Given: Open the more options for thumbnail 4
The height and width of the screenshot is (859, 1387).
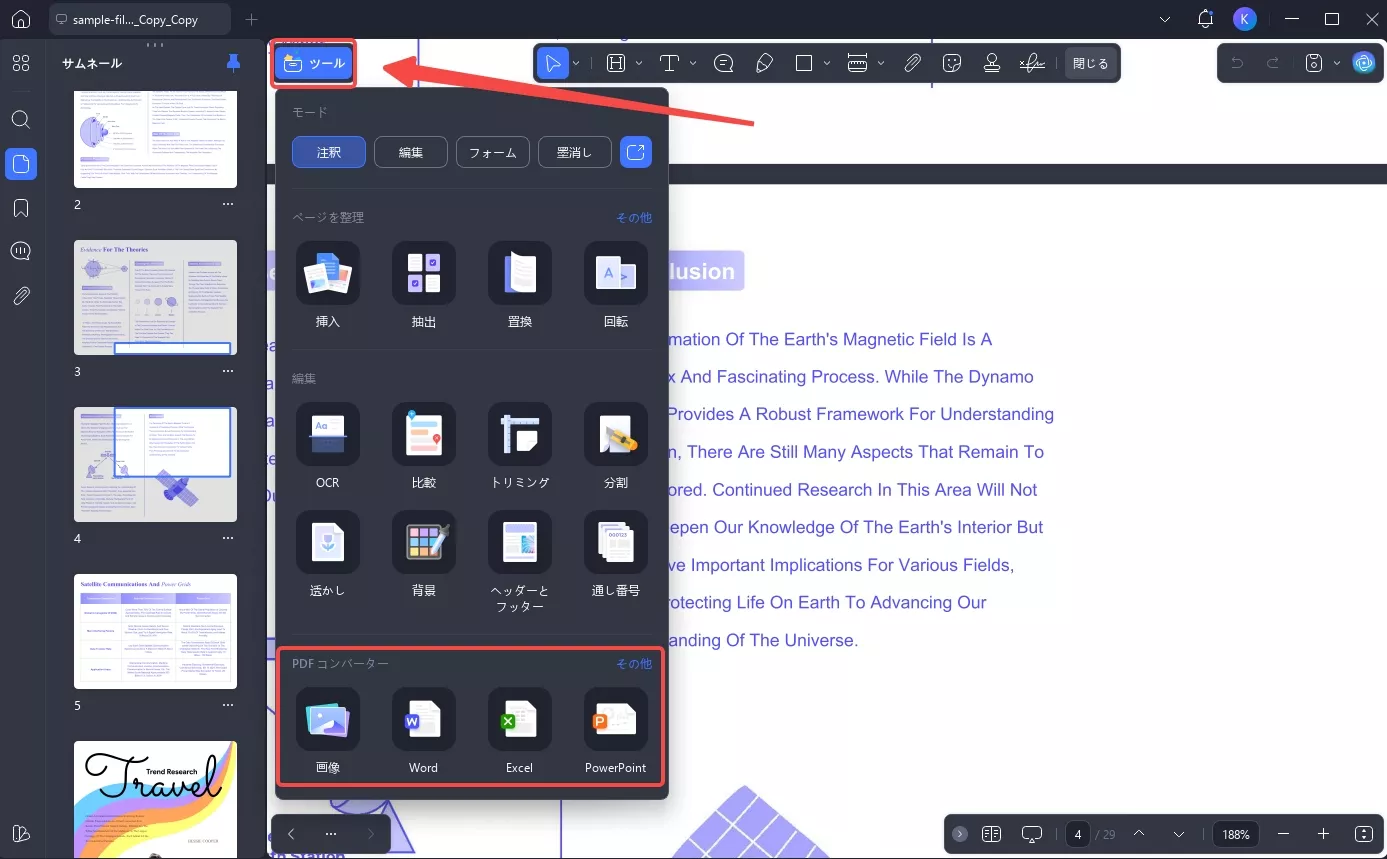Looking at the screenshot, I should pyautogui.click(x=228, y=538).
